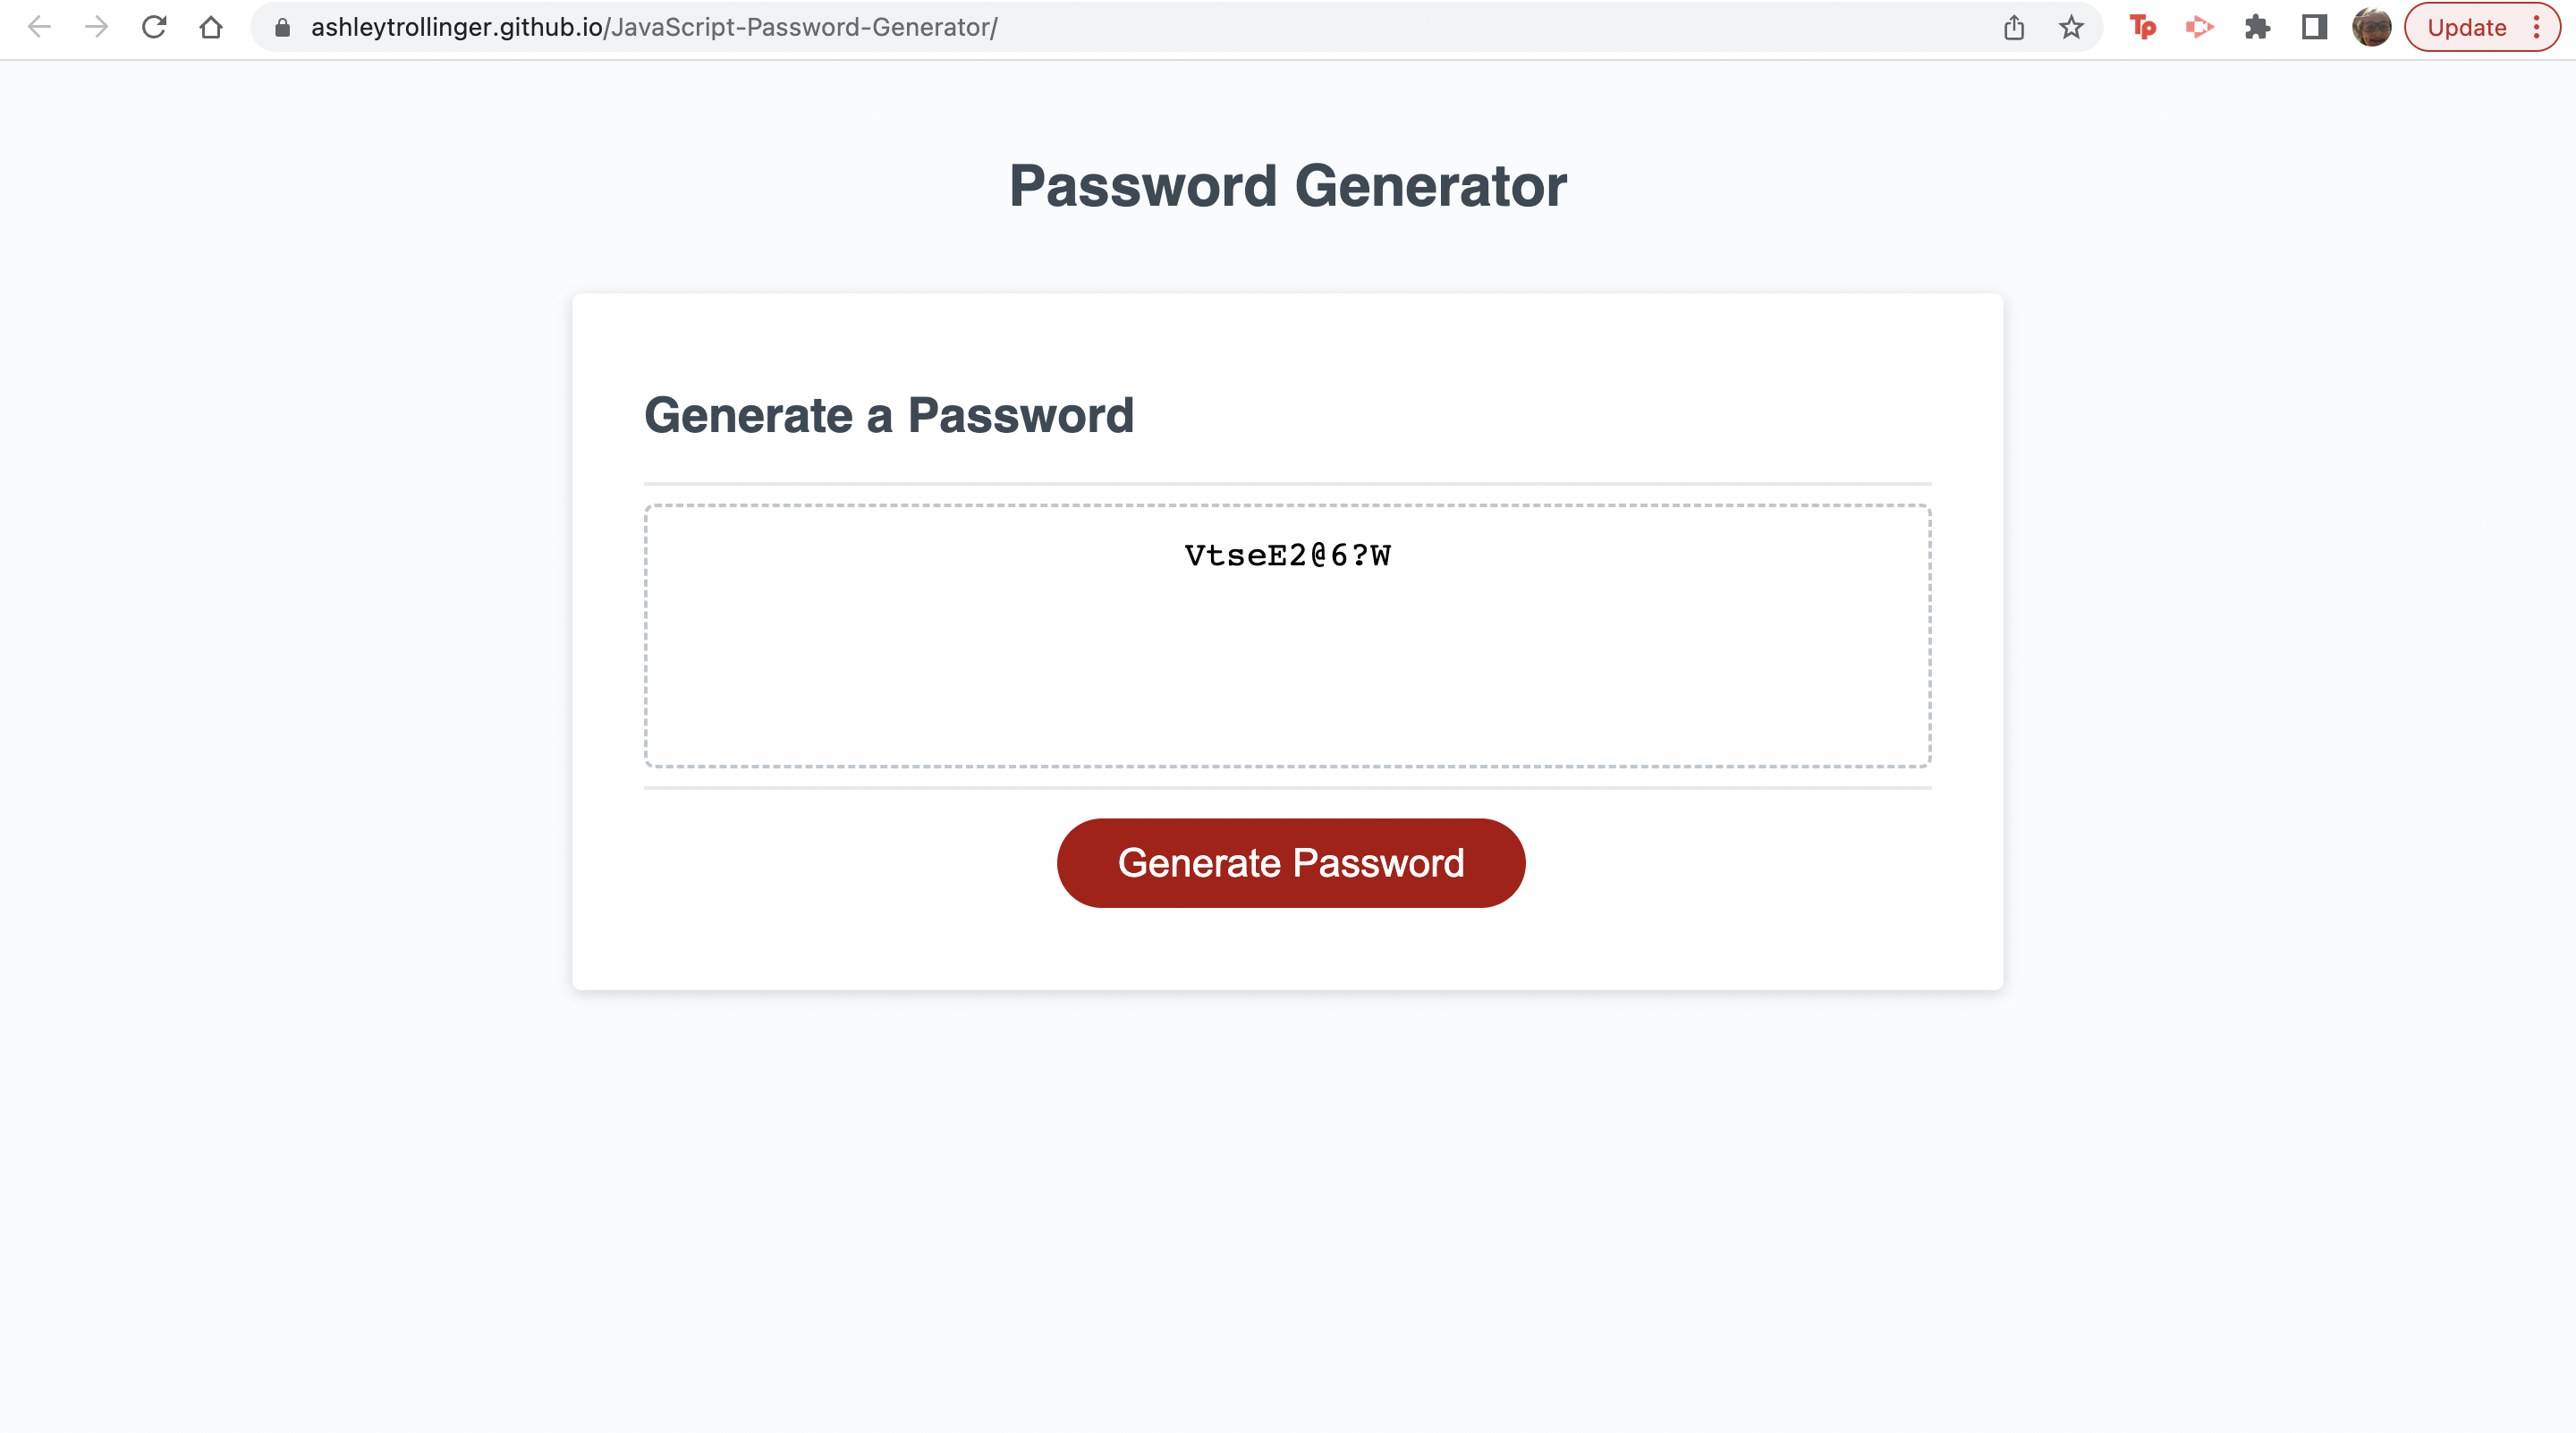Toggle the browser side panel

tap(2313, 27)
